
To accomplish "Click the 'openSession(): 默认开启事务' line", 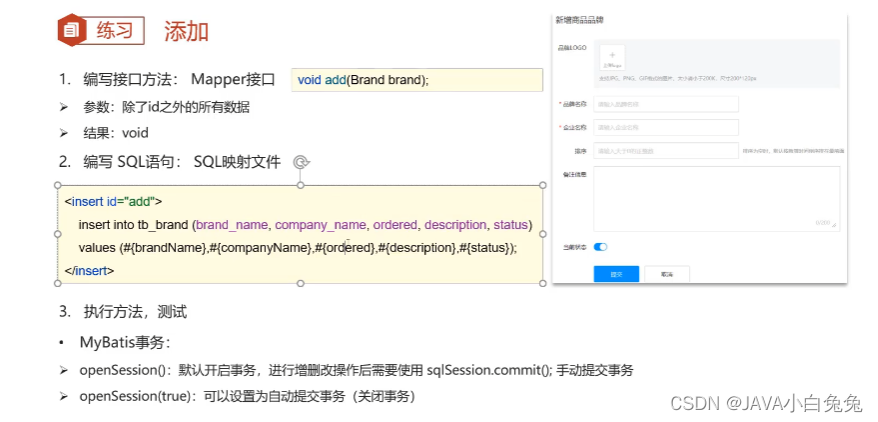I will [x=347, y=370].
